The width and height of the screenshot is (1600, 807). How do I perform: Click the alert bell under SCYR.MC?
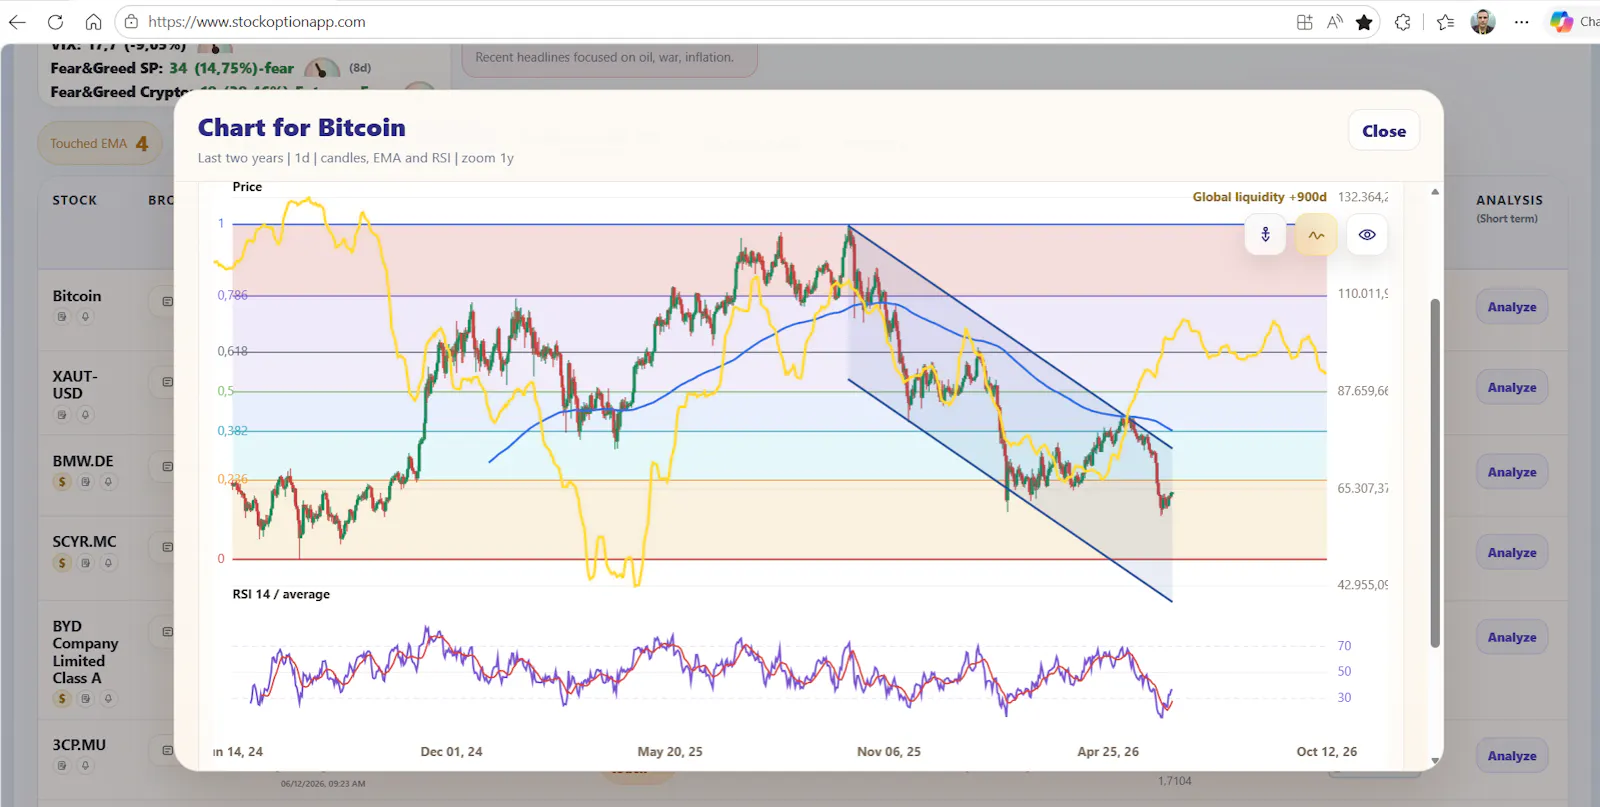(108, 563)
